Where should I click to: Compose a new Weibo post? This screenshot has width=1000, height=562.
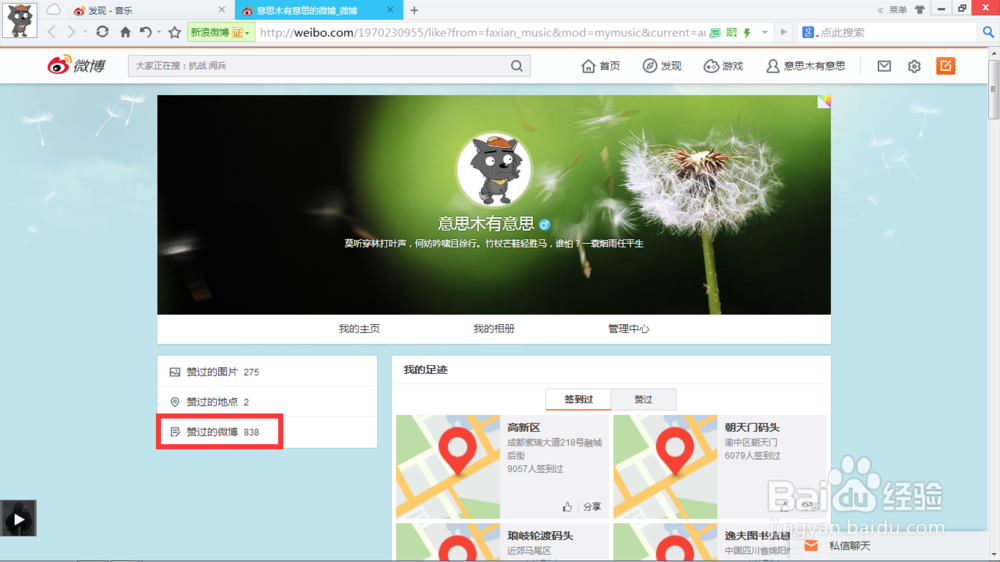point(945,66)
